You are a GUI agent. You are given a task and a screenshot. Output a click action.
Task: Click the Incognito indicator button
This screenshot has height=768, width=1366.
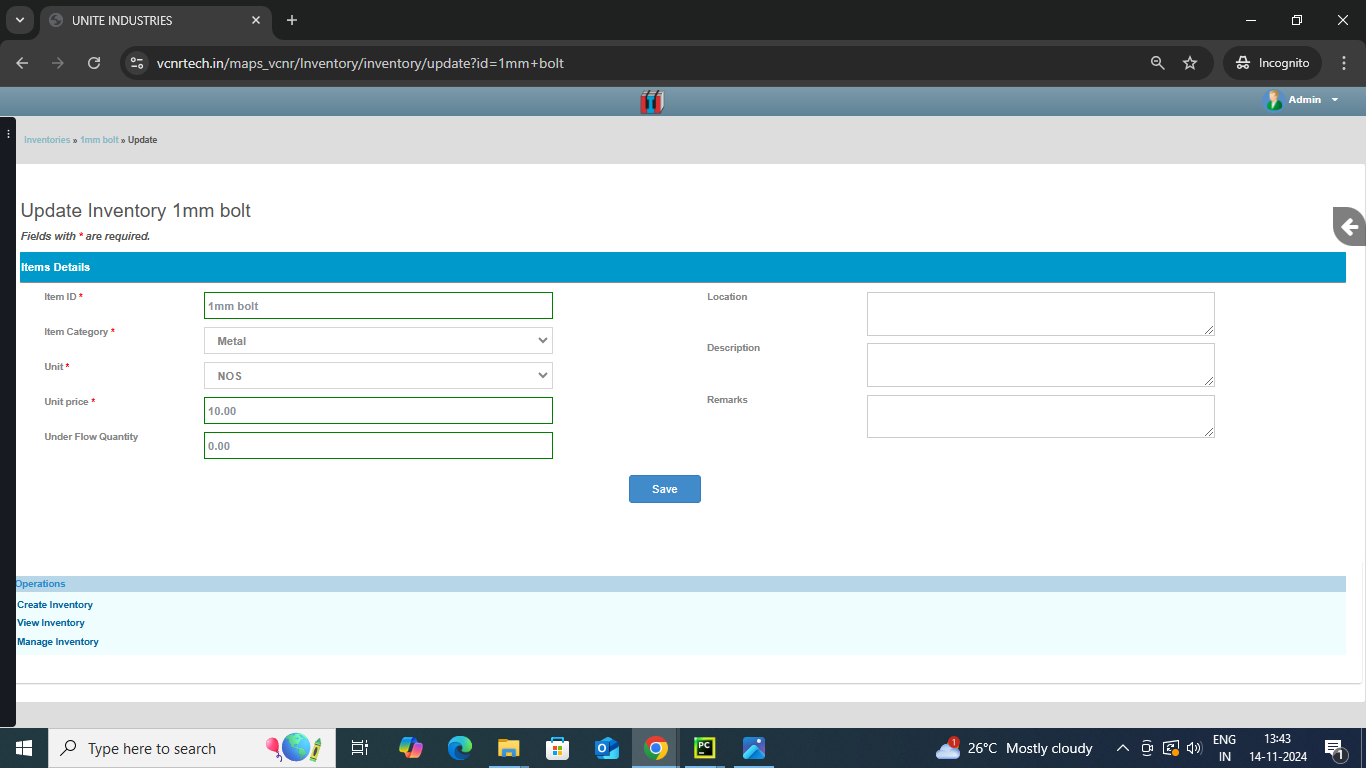pos(1272,63)
